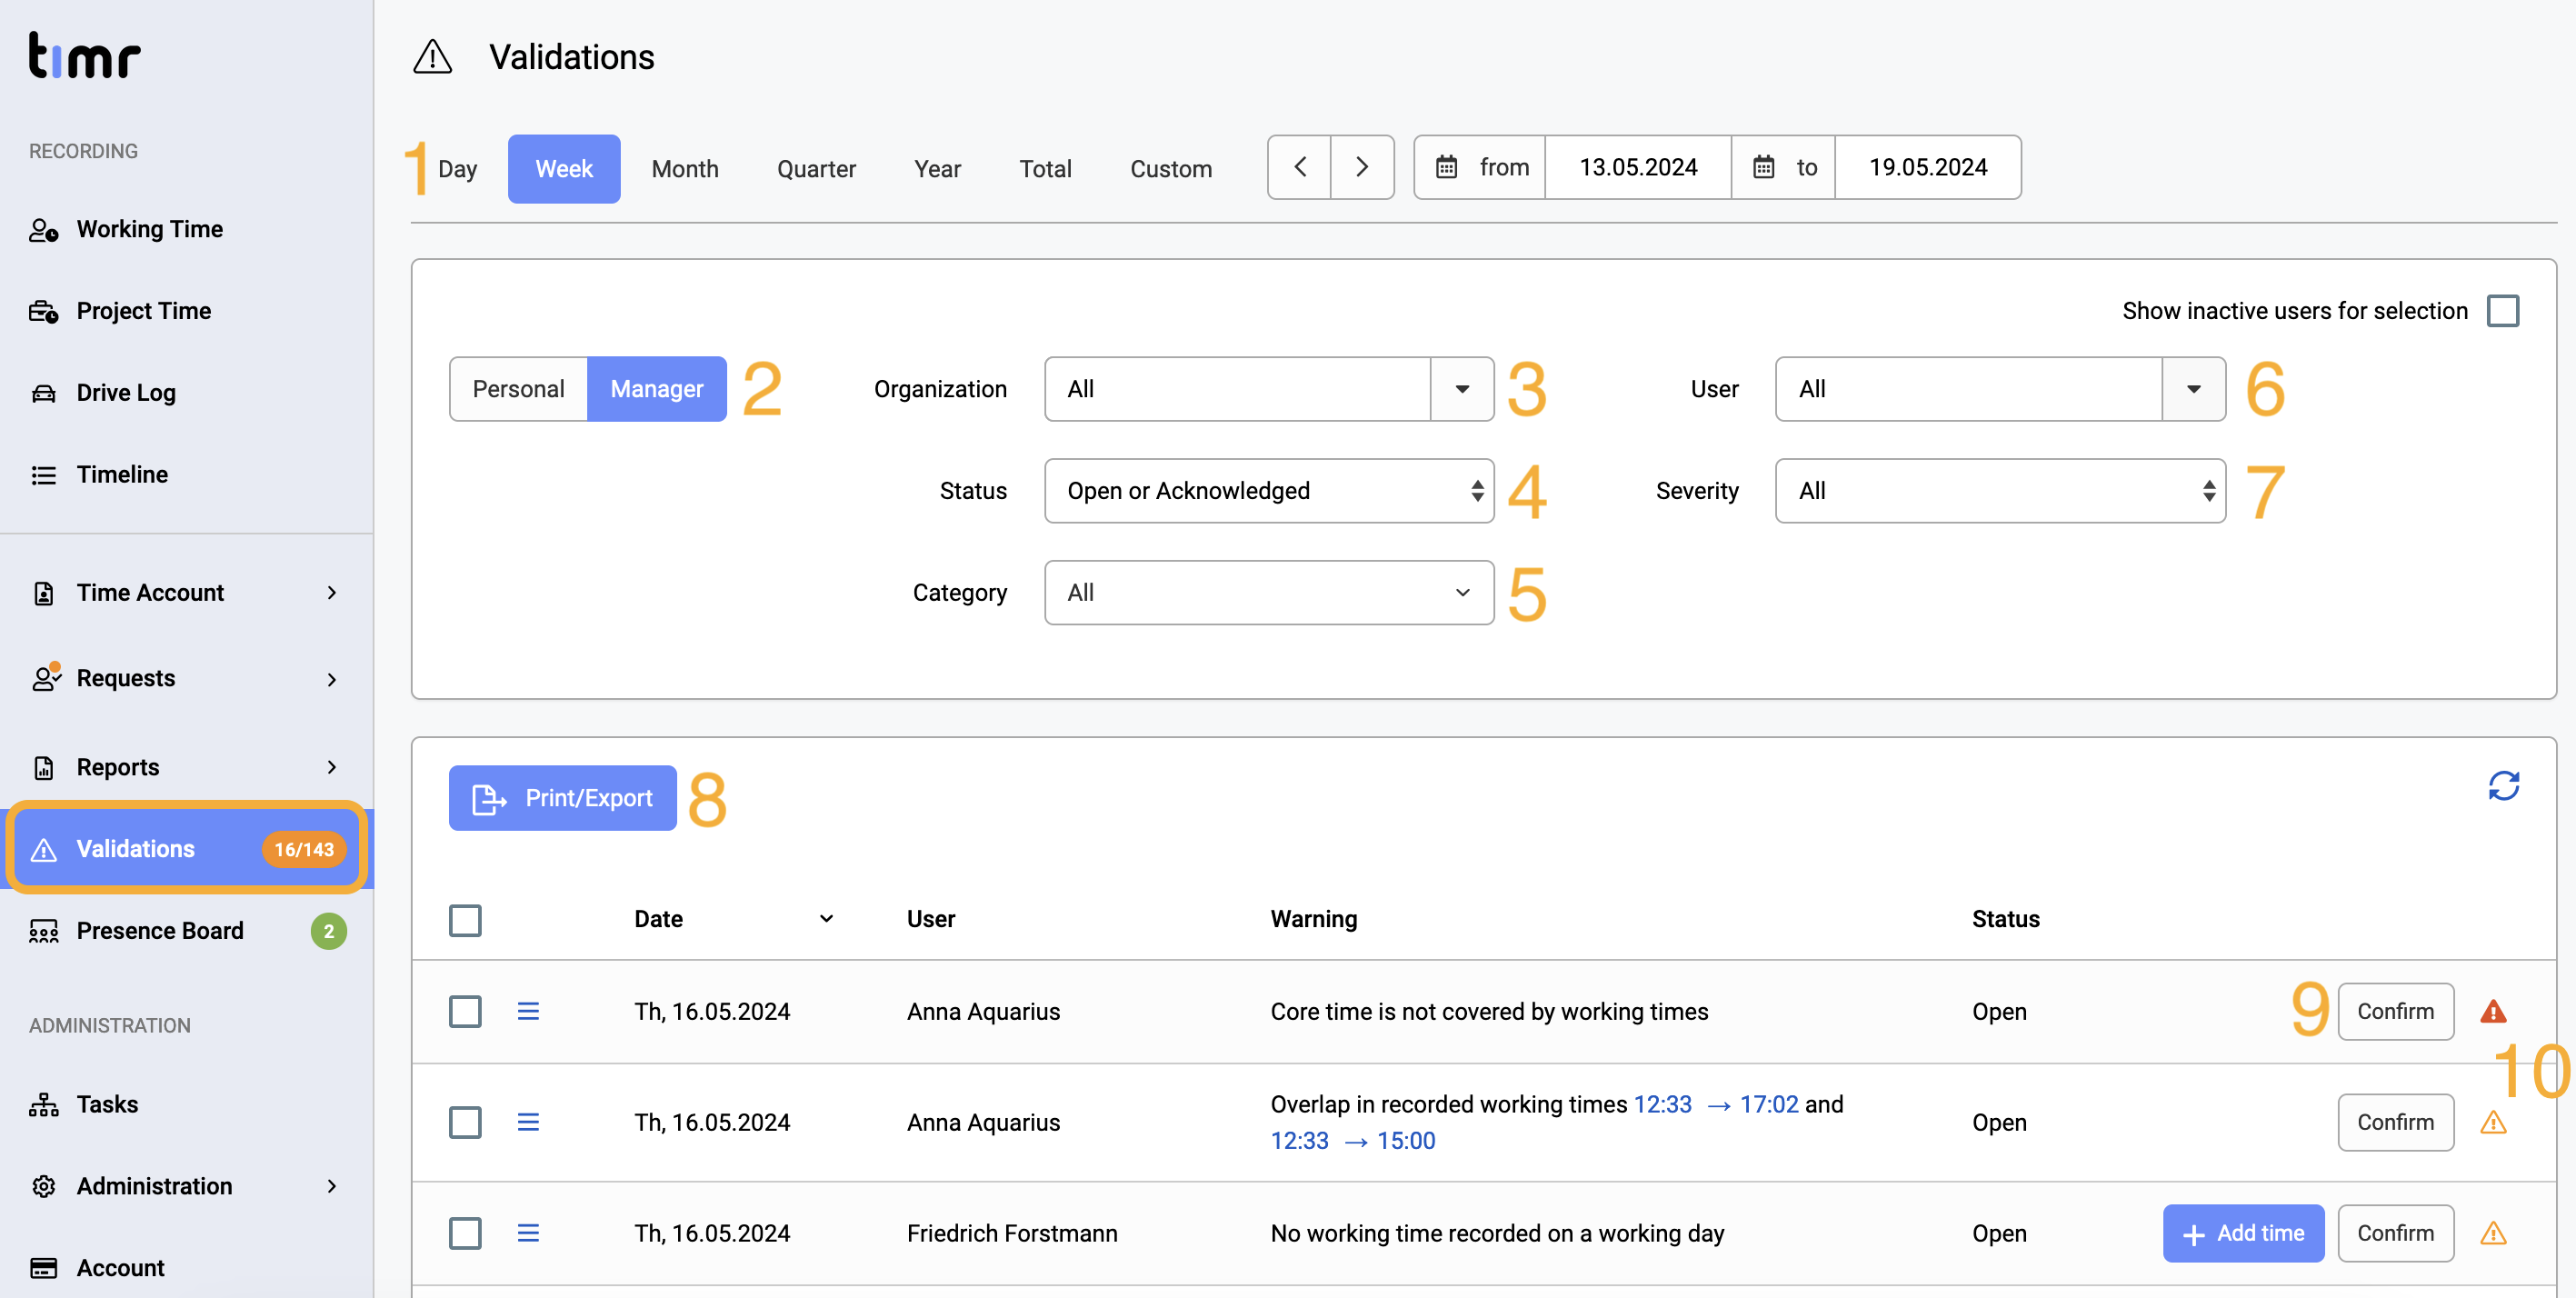
Task: Click the Administration gear icon
Action: 44,1186
